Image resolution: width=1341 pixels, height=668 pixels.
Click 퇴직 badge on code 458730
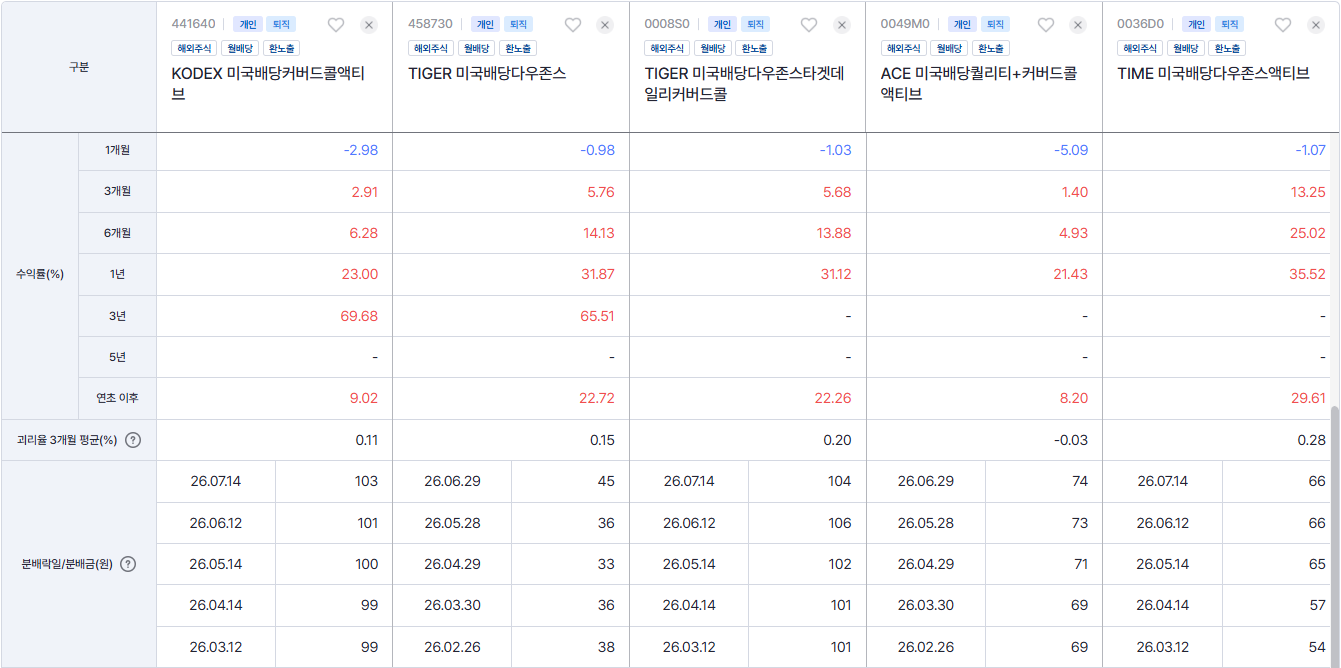click(x=517, y=24)
